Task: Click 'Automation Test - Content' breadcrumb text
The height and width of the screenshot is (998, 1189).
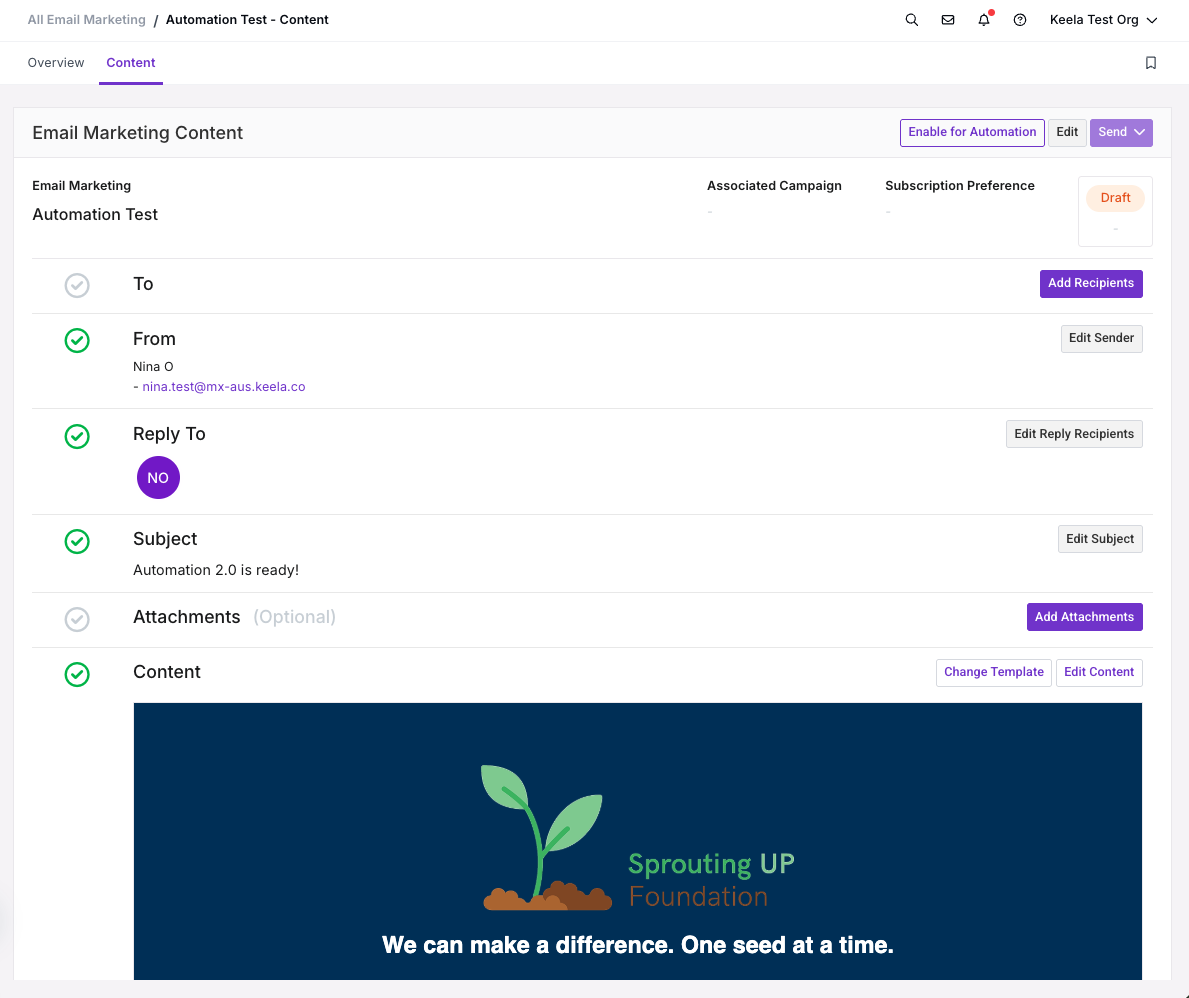Action: pyautogui.click(x=247, y=20)
